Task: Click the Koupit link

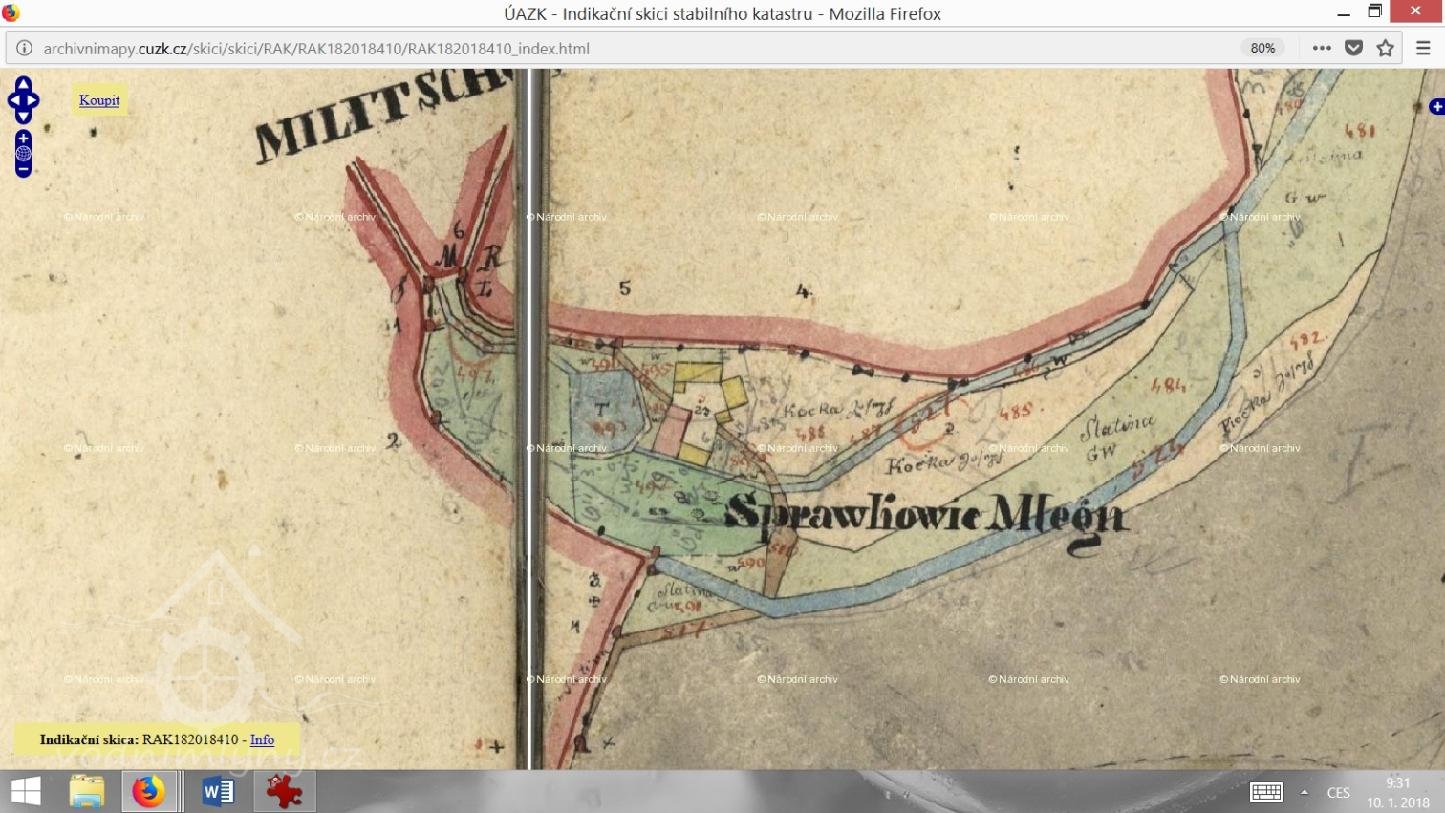Action: coord(99,100)
